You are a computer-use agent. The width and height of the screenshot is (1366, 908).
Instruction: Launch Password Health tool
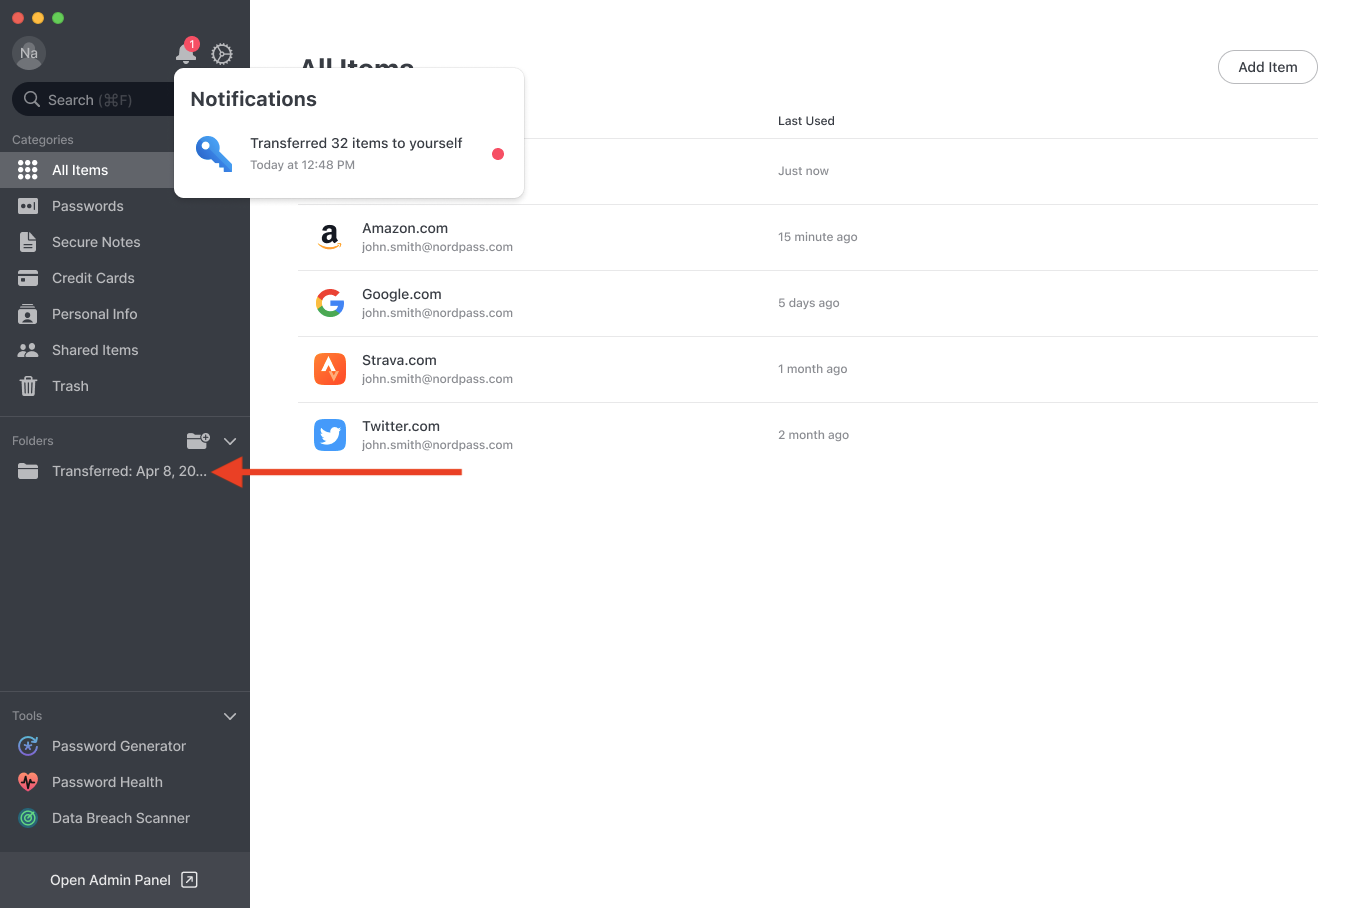pos(125,782)
